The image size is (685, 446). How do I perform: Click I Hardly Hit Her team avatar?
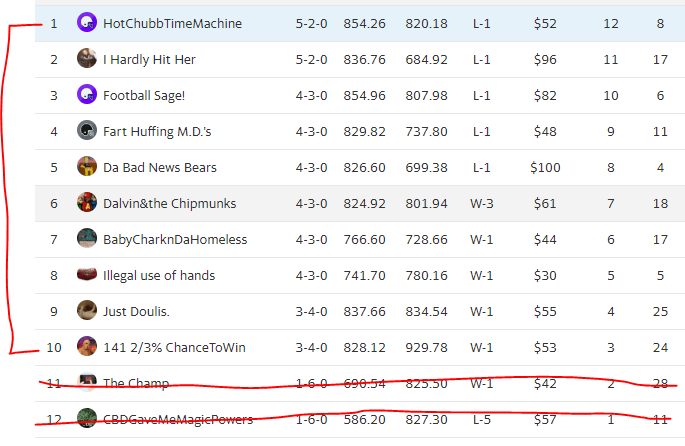pyautogui.click(x=87, y=59)
